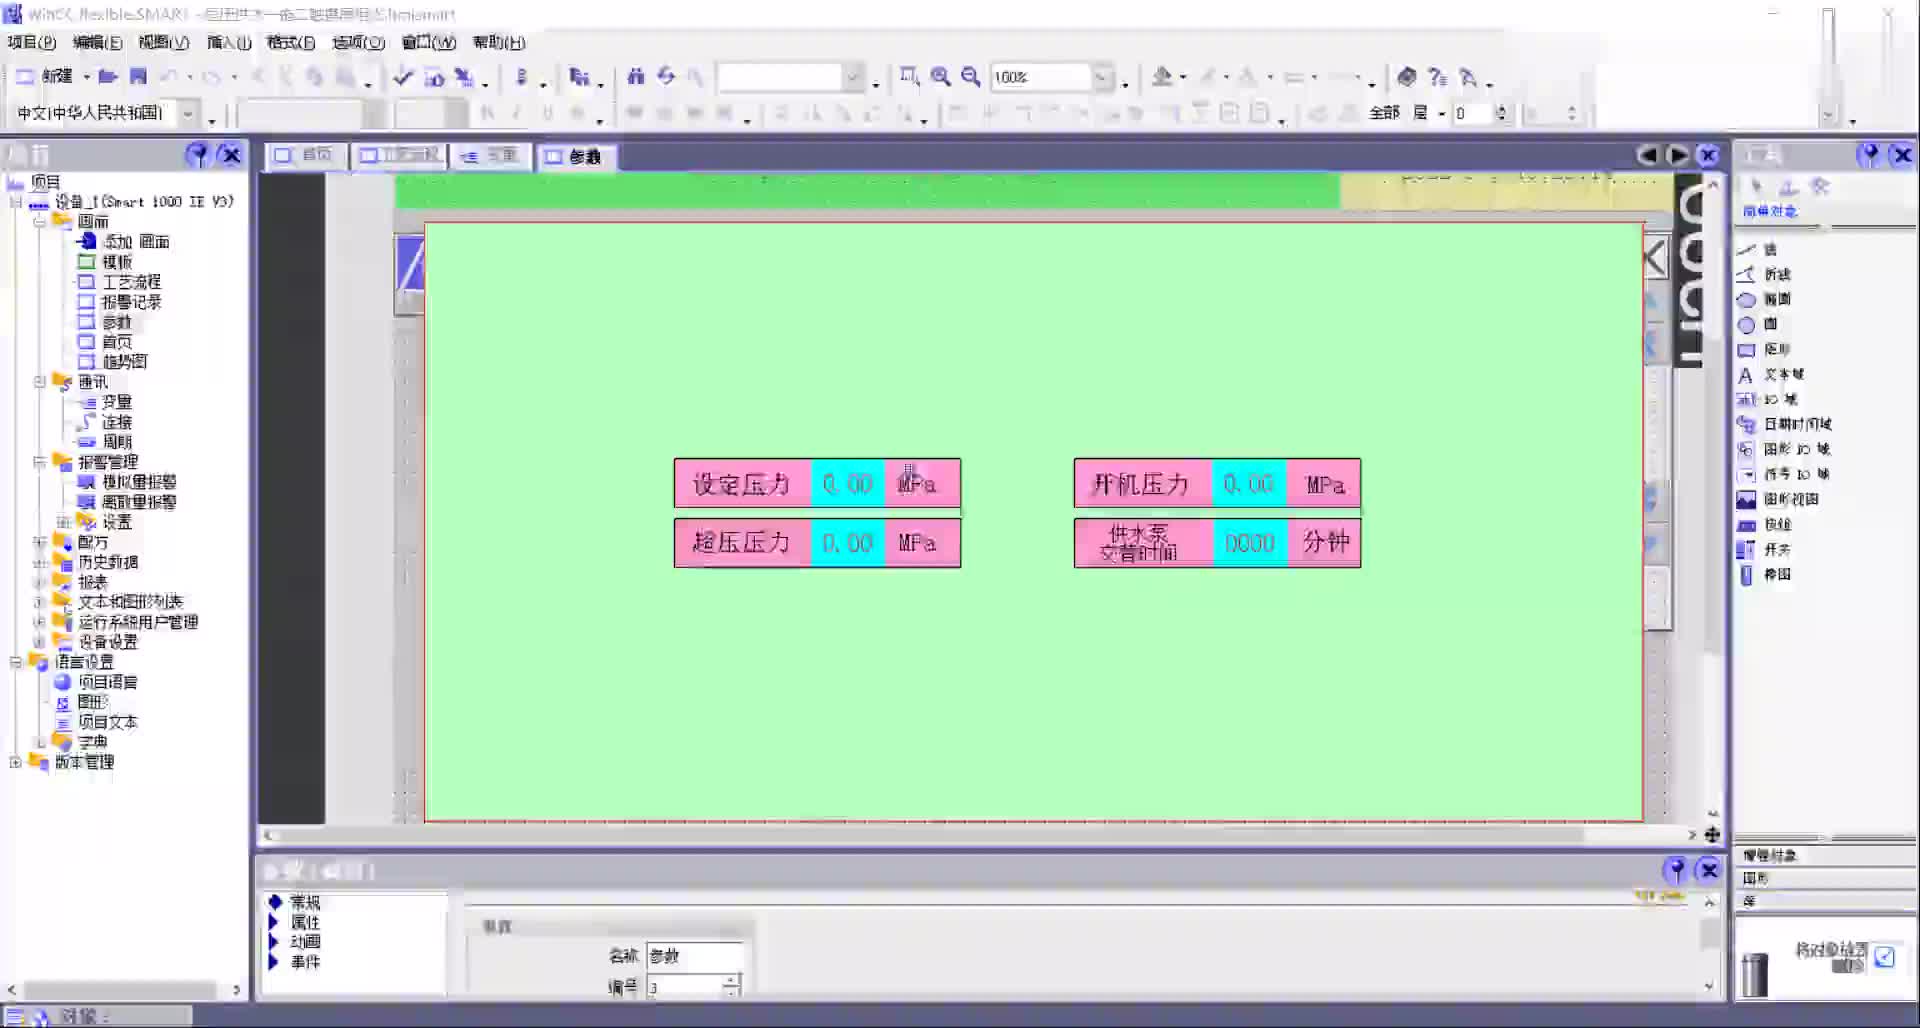Open the 中文 language dropdown
1920x1028 pixels.
pyautogui.click(x=187, y=113)
